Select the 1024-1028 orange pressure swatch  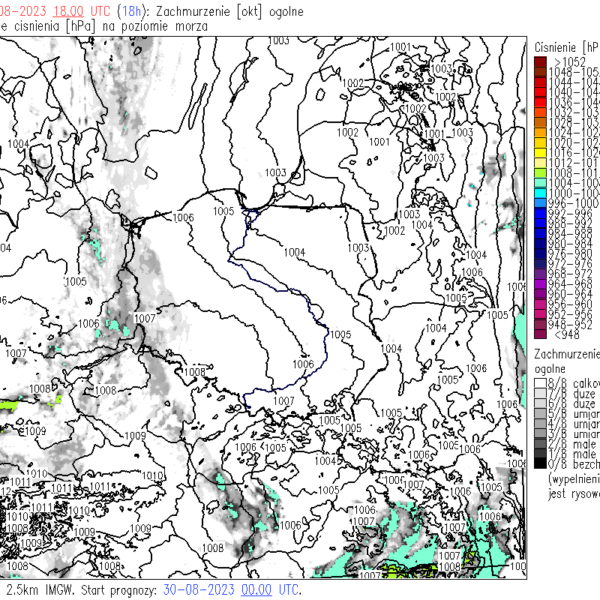click(x=541, y=132)
